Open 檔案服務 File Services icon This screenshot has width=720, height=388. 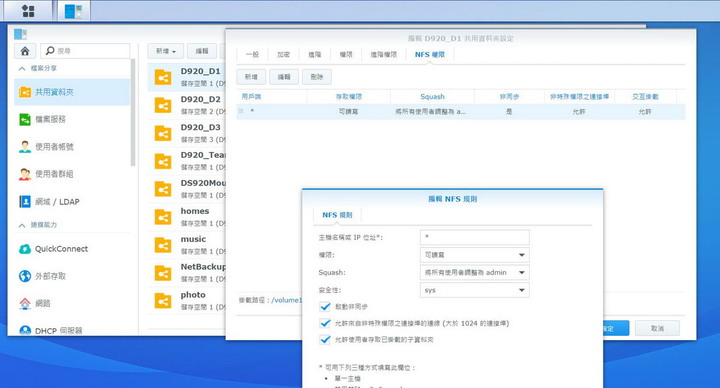25,119
